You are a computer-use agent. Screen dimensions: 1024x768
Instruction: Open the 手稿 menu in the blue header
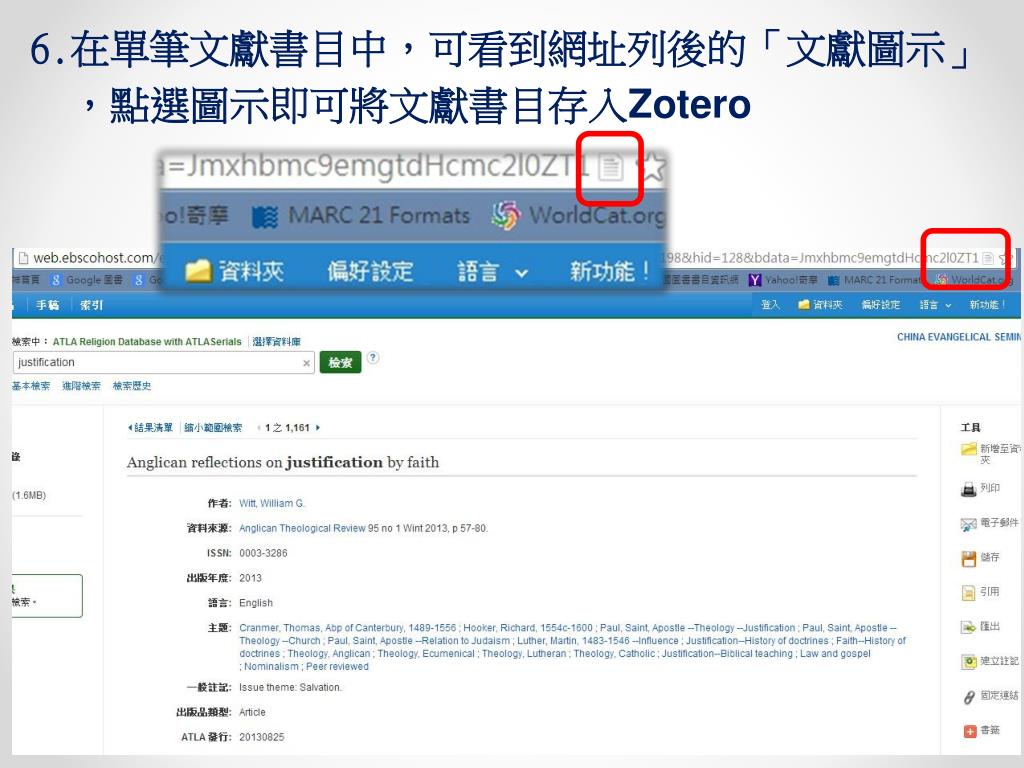pos(48,305)
